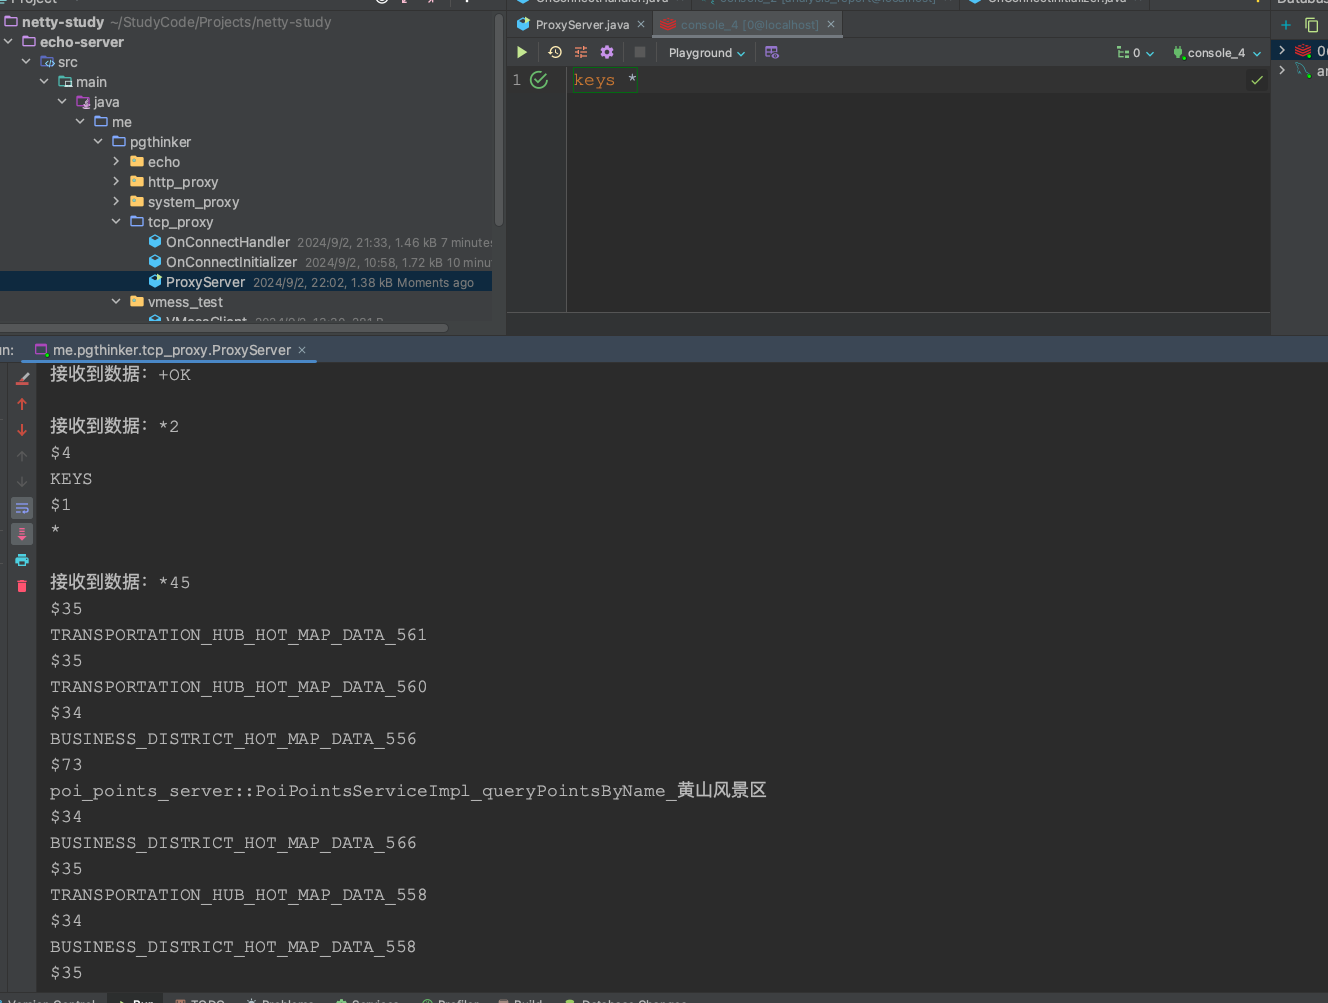Image resolution: width=1328 pixels, height=1003 pixels.
Task: Click the red down arrow in the Run panel
Action: (22, 430)
